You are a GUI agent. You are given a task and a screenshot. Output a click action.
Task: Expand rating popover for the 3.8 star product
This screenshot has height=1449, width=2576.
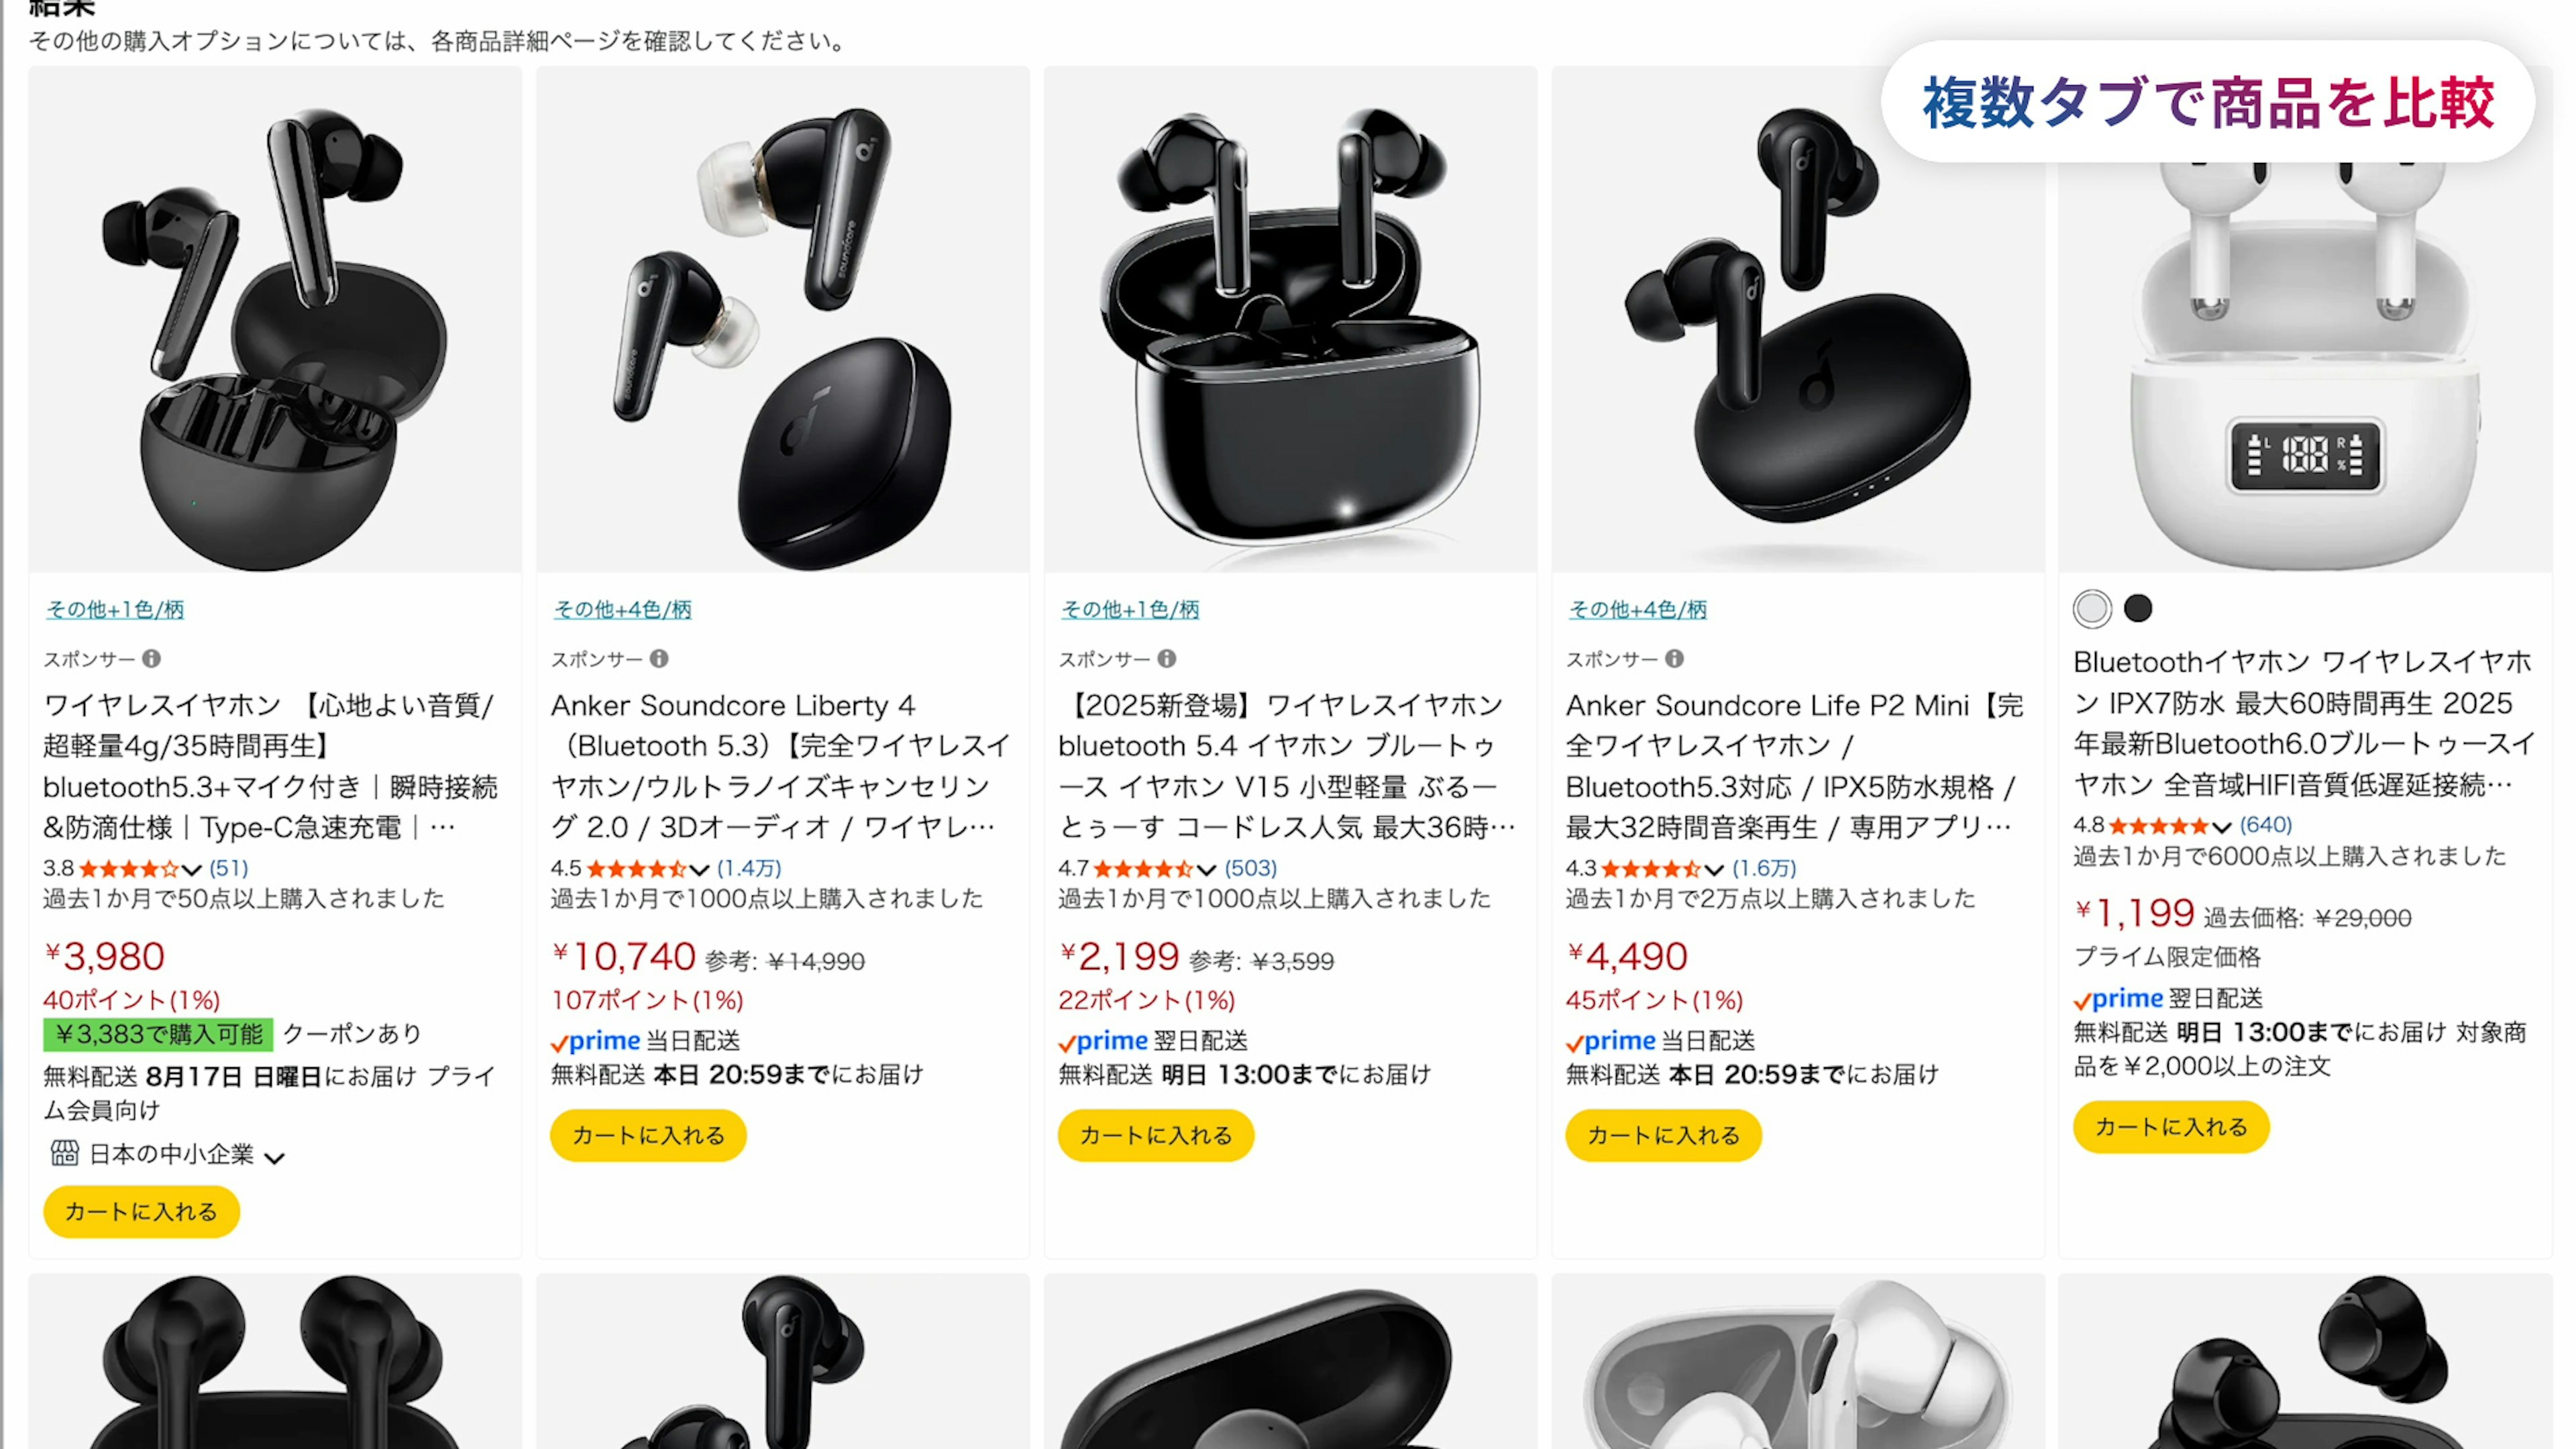pyautogui.click(x=192, y=869)
